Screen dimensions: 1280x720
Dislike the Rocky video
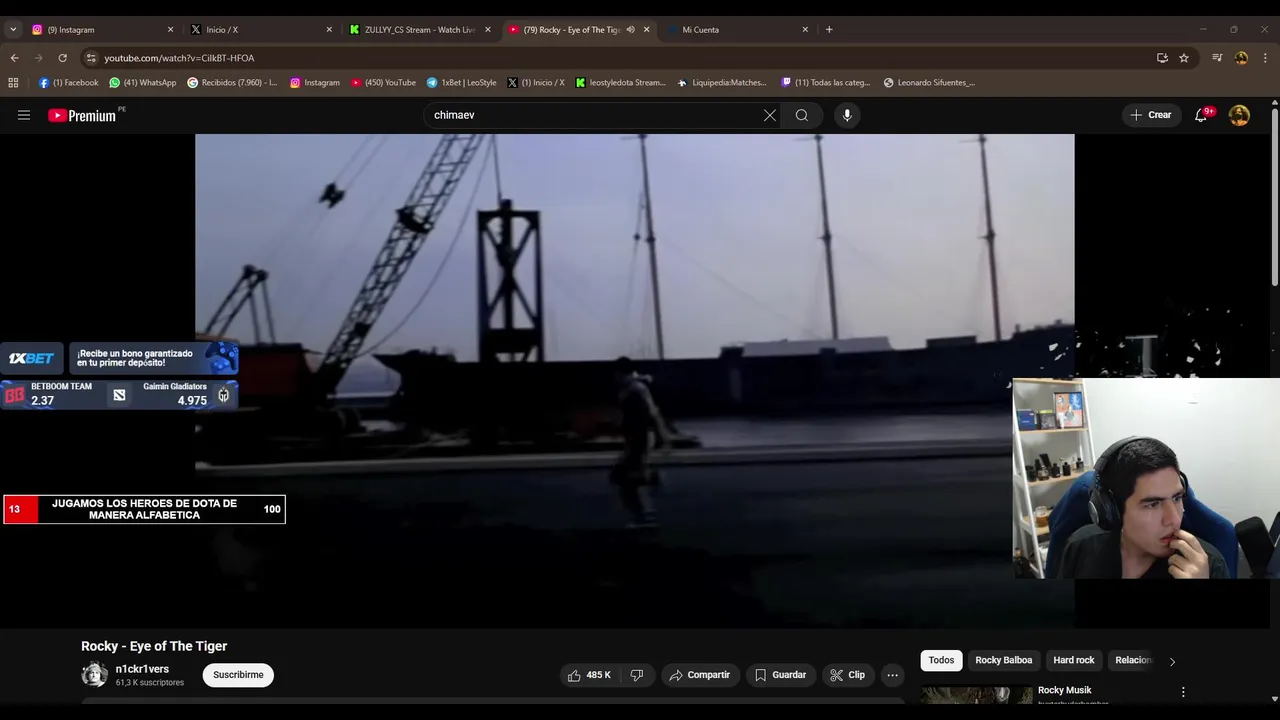(x=637, y=675)
